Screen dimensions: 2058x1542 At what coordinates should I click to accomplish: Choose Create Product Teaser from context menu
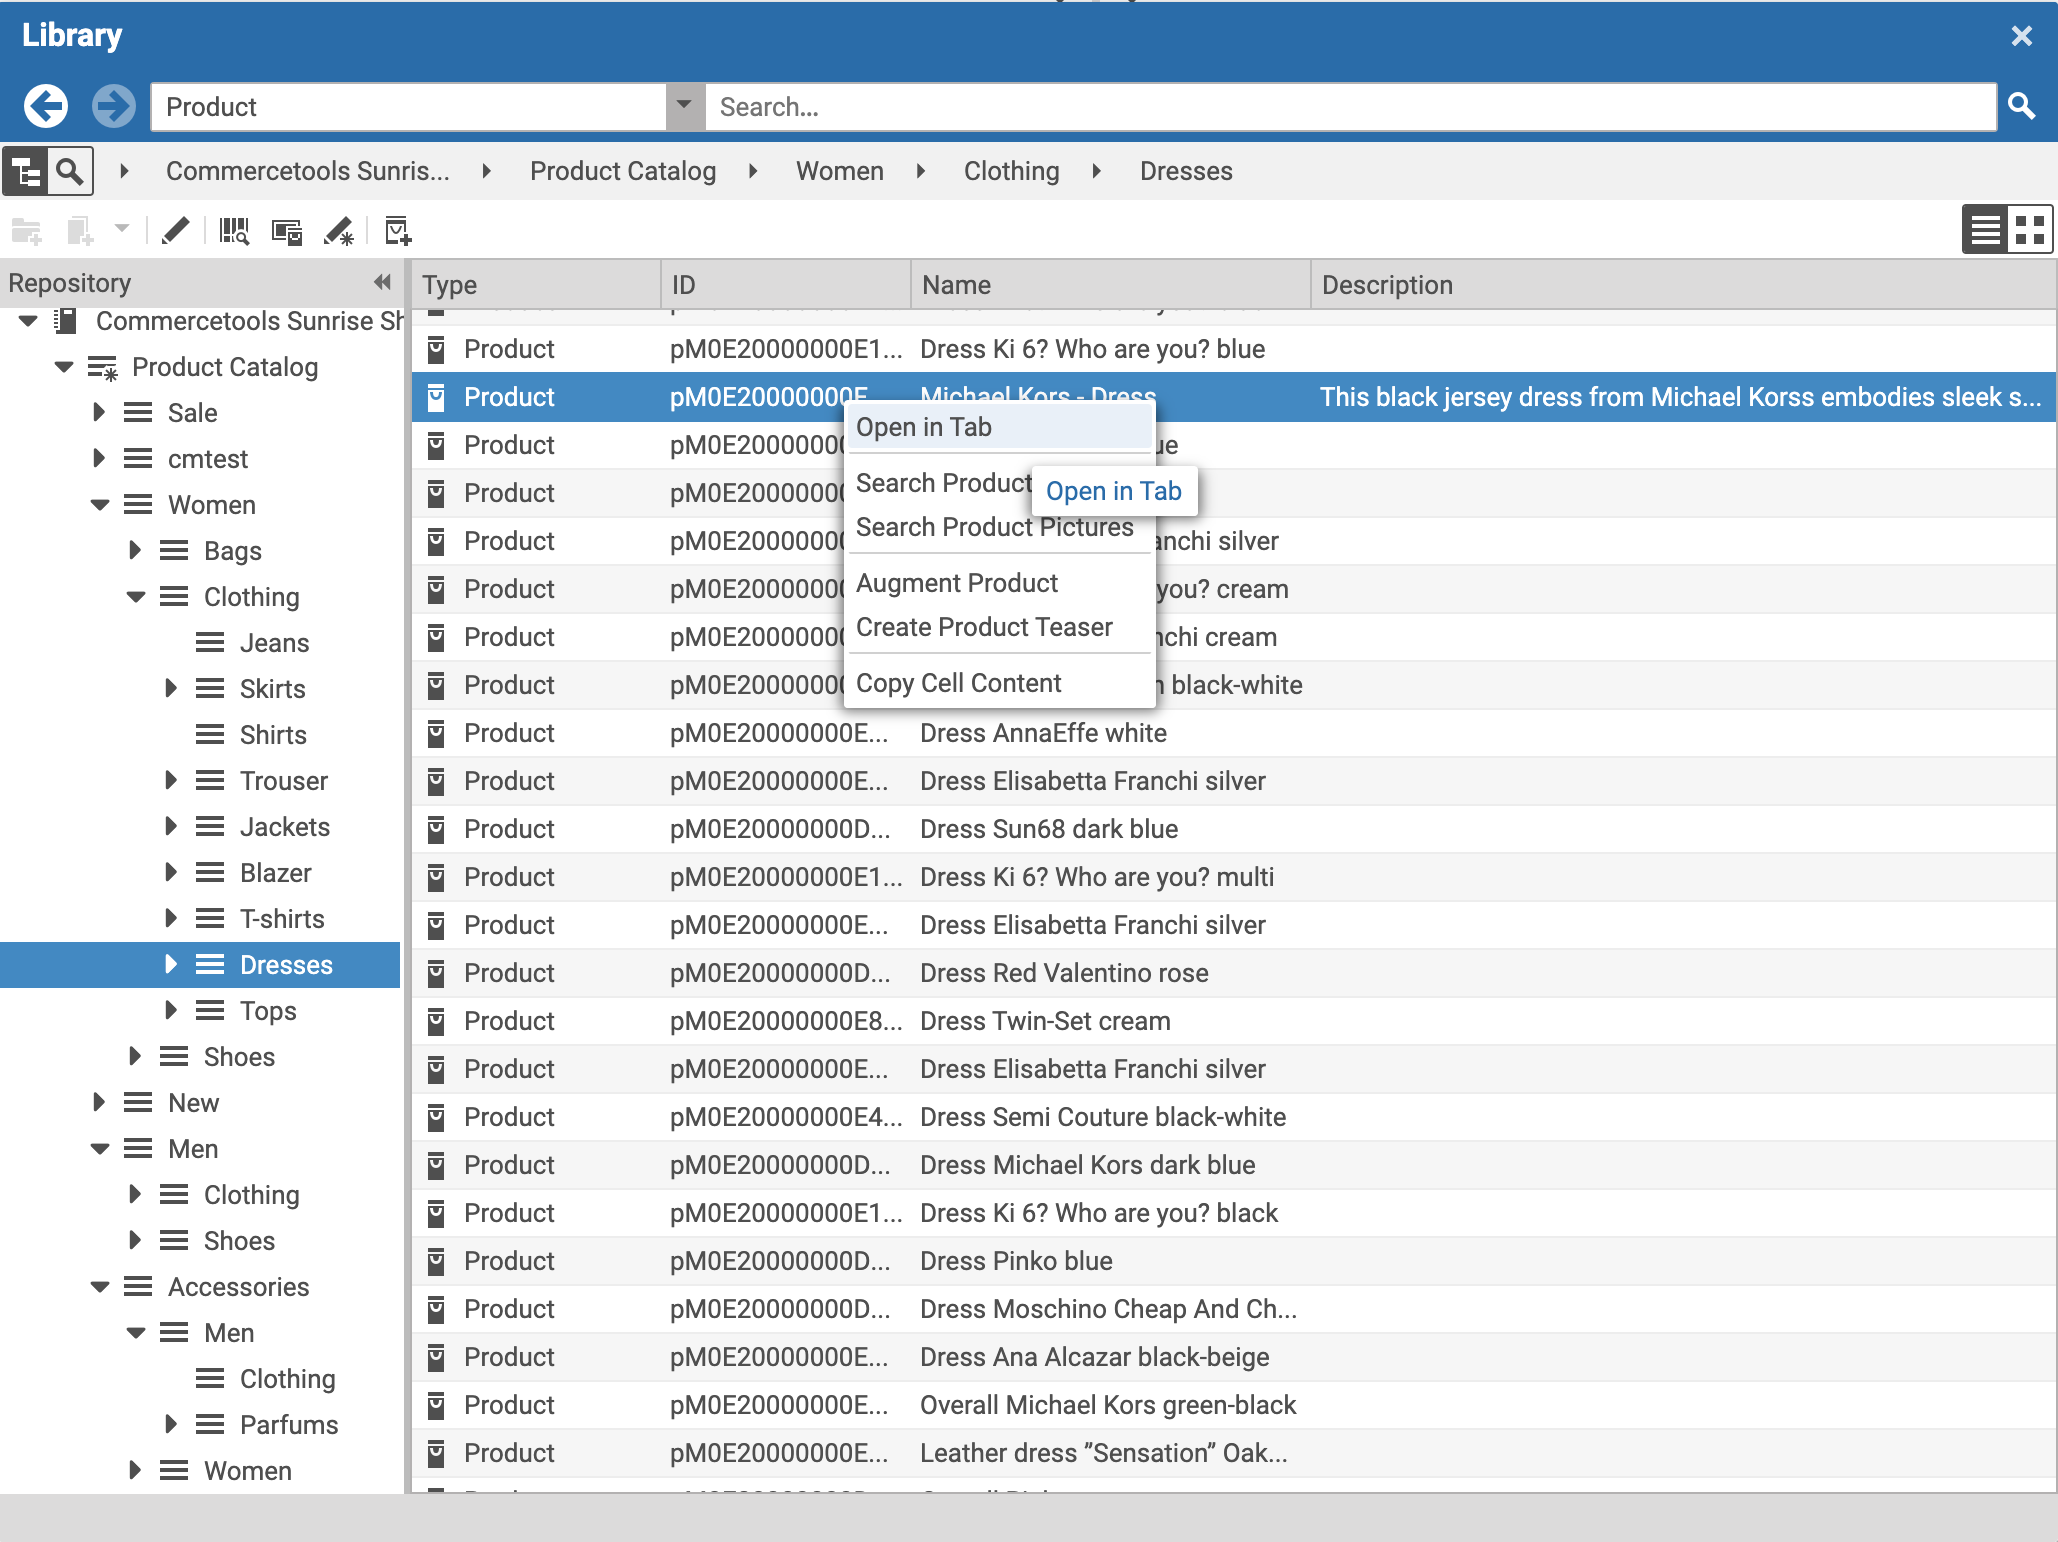pyautogui.click(x=983, y=627)
